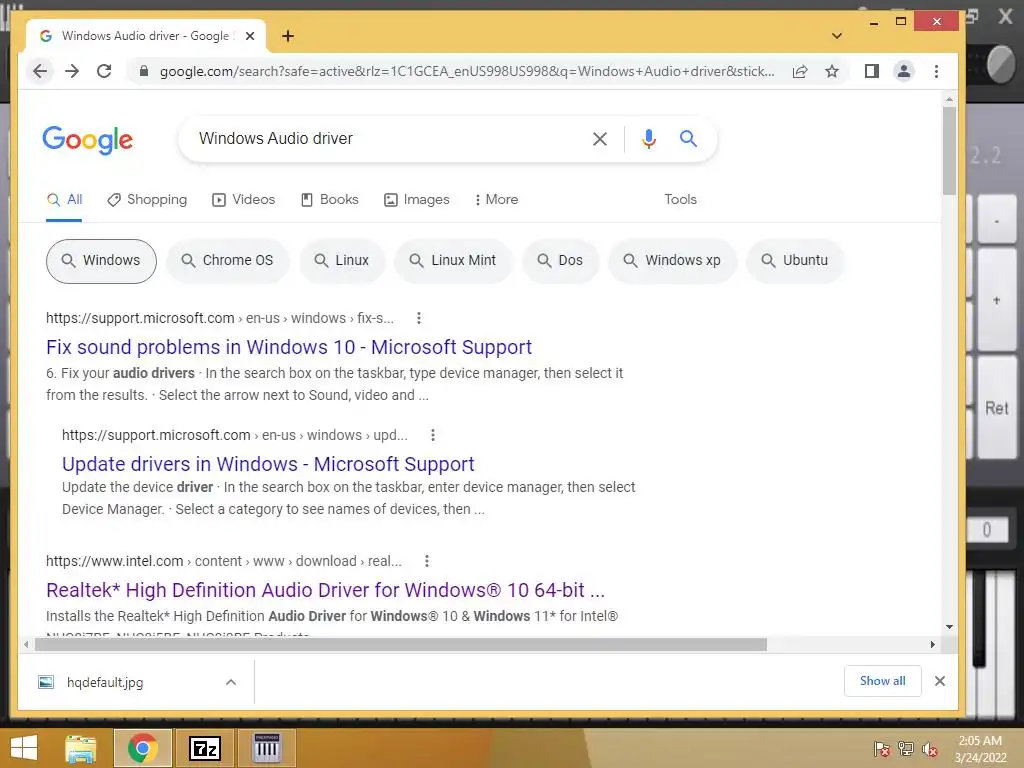Select the Ubuntu filter chip

click(x=795, y=261)
